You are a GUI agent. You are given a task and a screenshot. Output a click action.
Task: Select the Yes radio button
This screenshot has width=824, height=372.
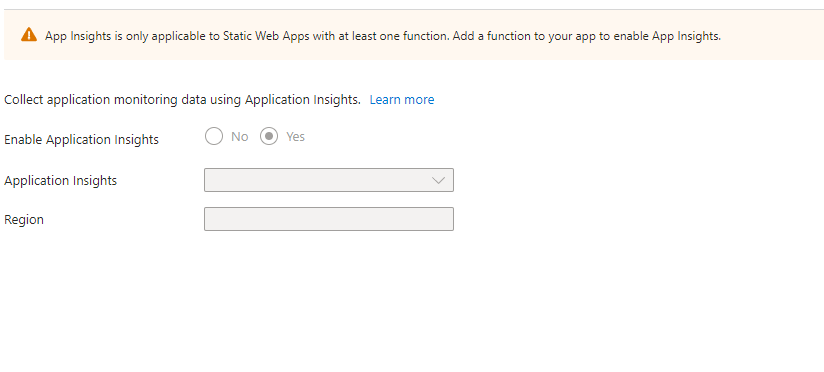click(269, 137)
